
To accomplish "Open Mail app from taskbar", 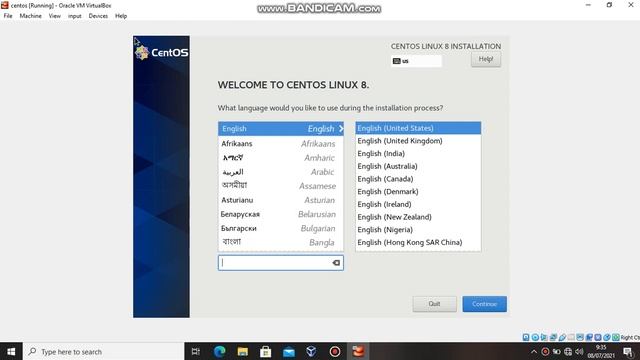I will (x=289, y=351).
